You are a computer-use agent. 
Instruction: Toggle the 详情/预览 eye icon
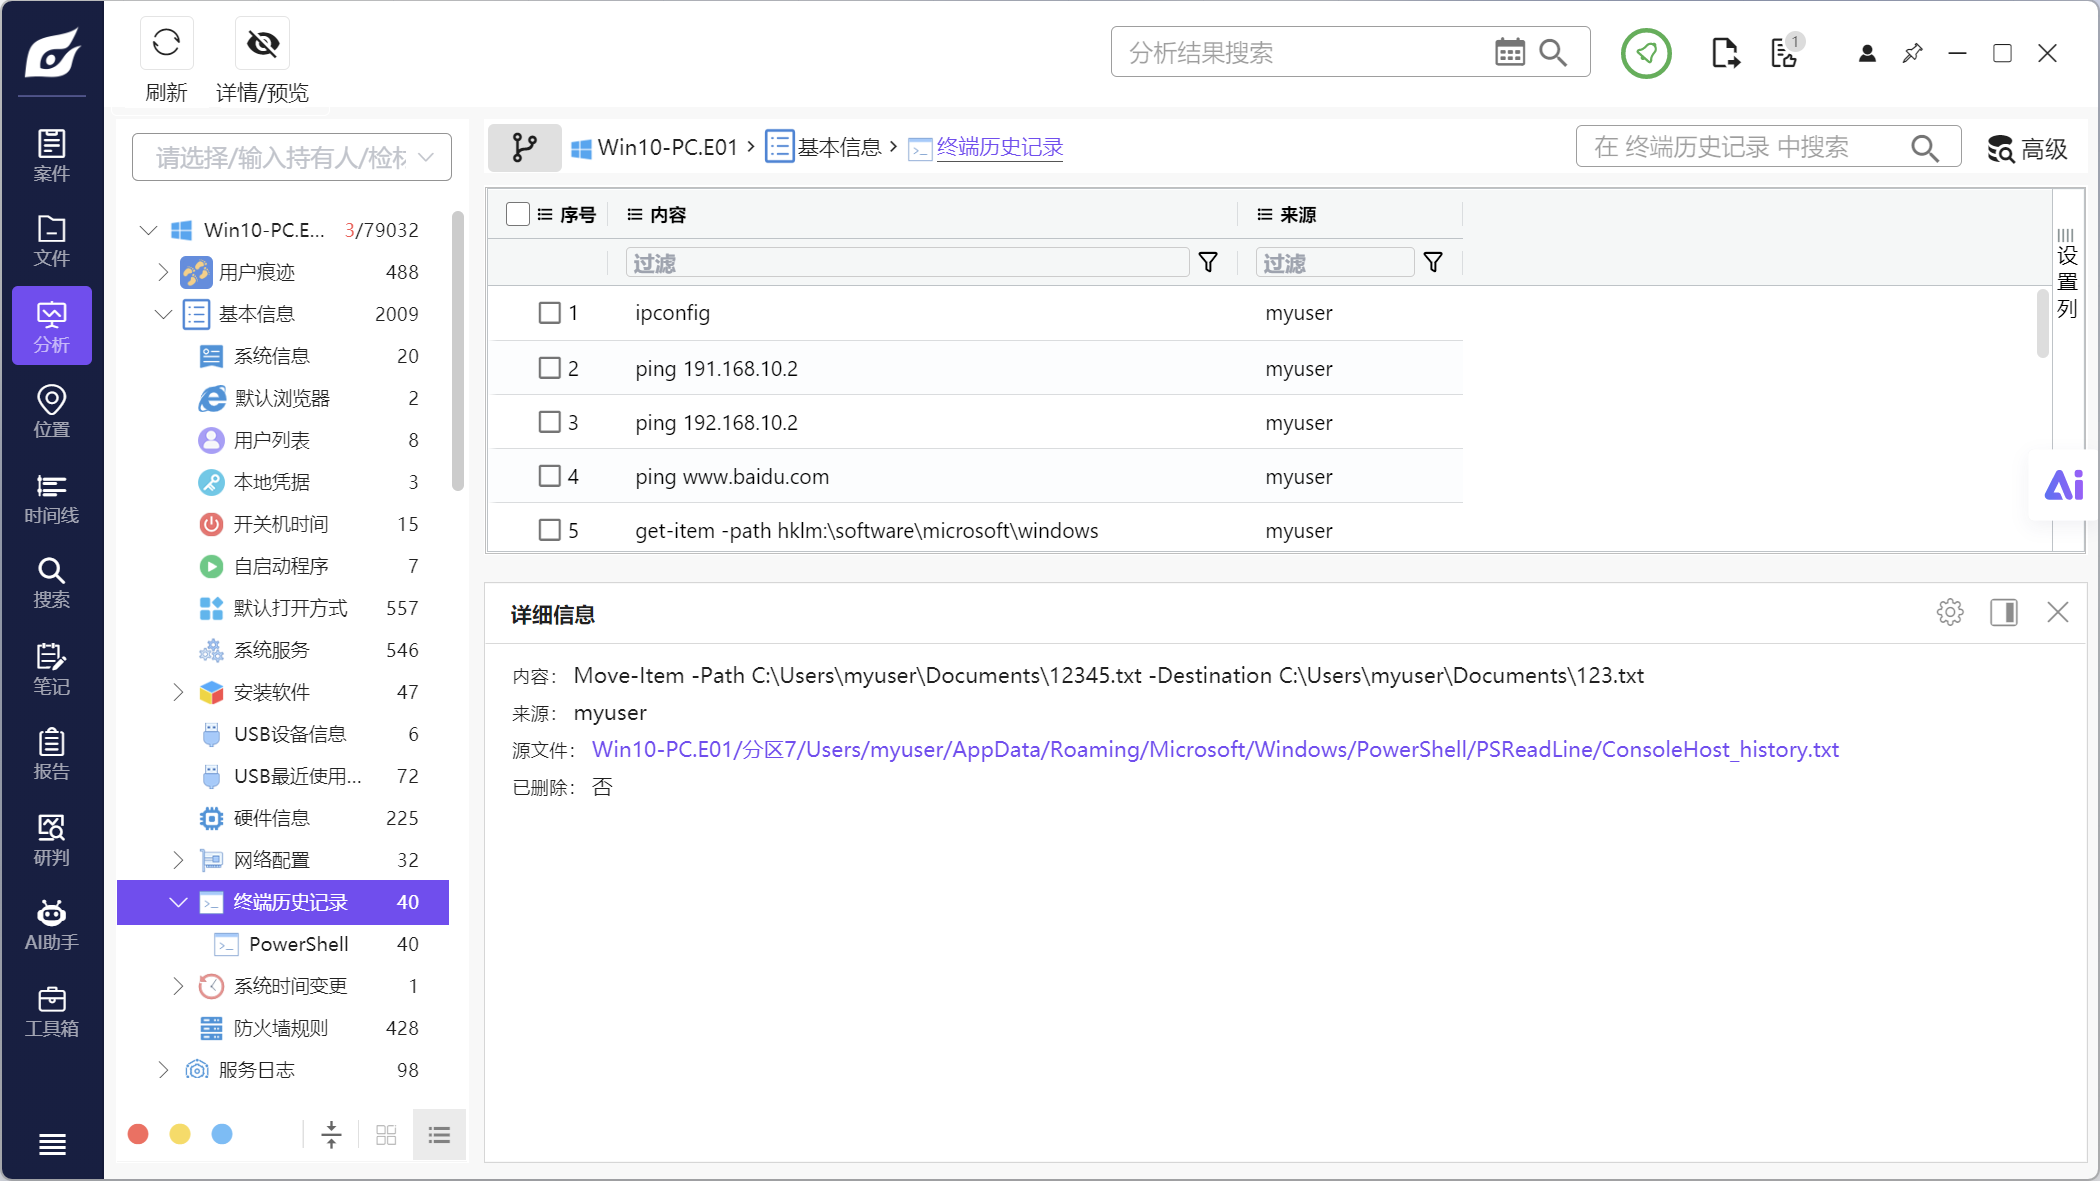pos(262,43)
